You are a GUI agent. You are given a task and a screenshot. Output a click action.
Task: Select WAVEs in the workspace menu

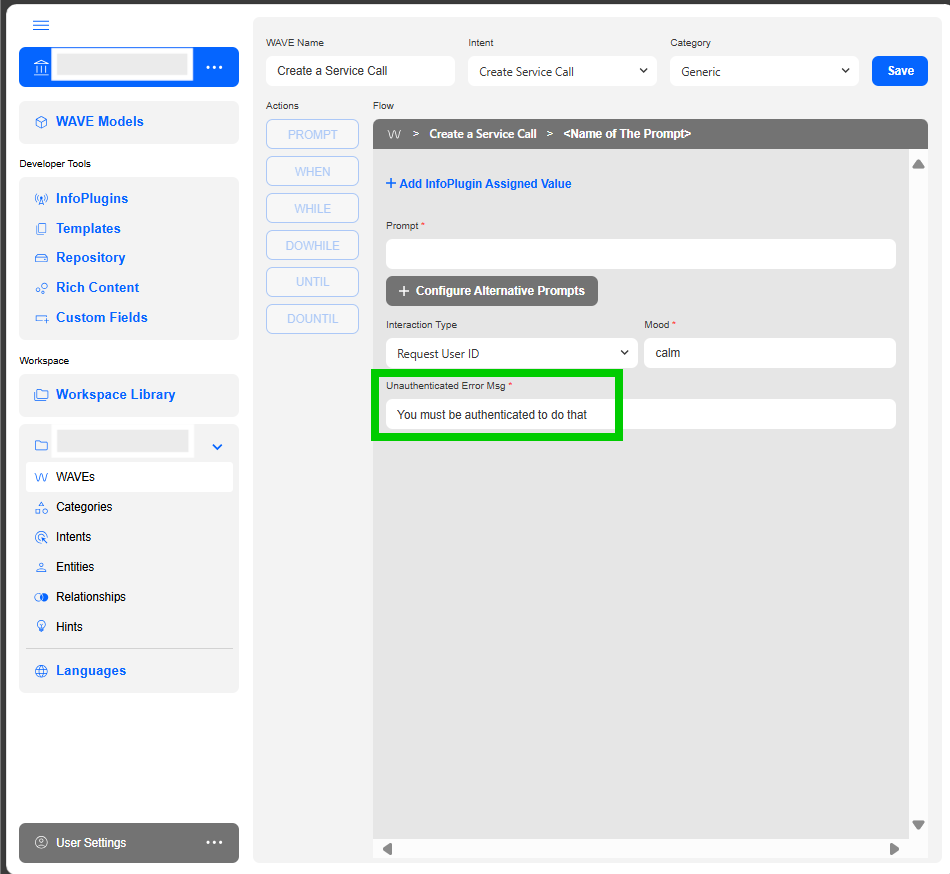coord(76,477)
